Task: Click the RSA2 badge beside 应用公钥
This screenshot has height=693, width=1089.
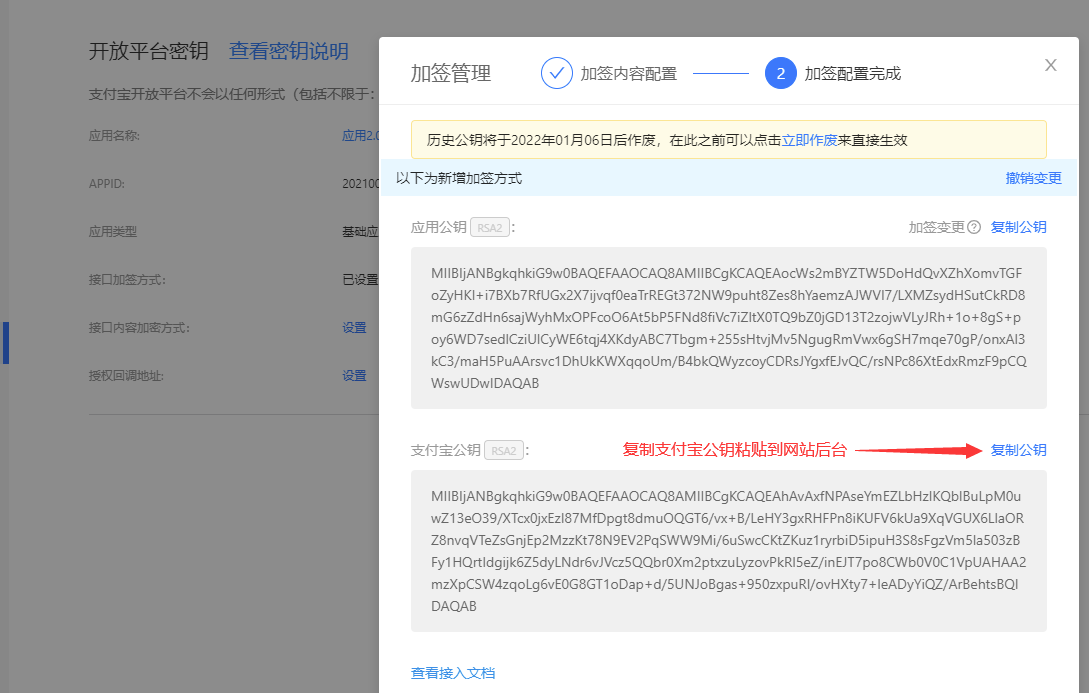Action: (490, 227)
